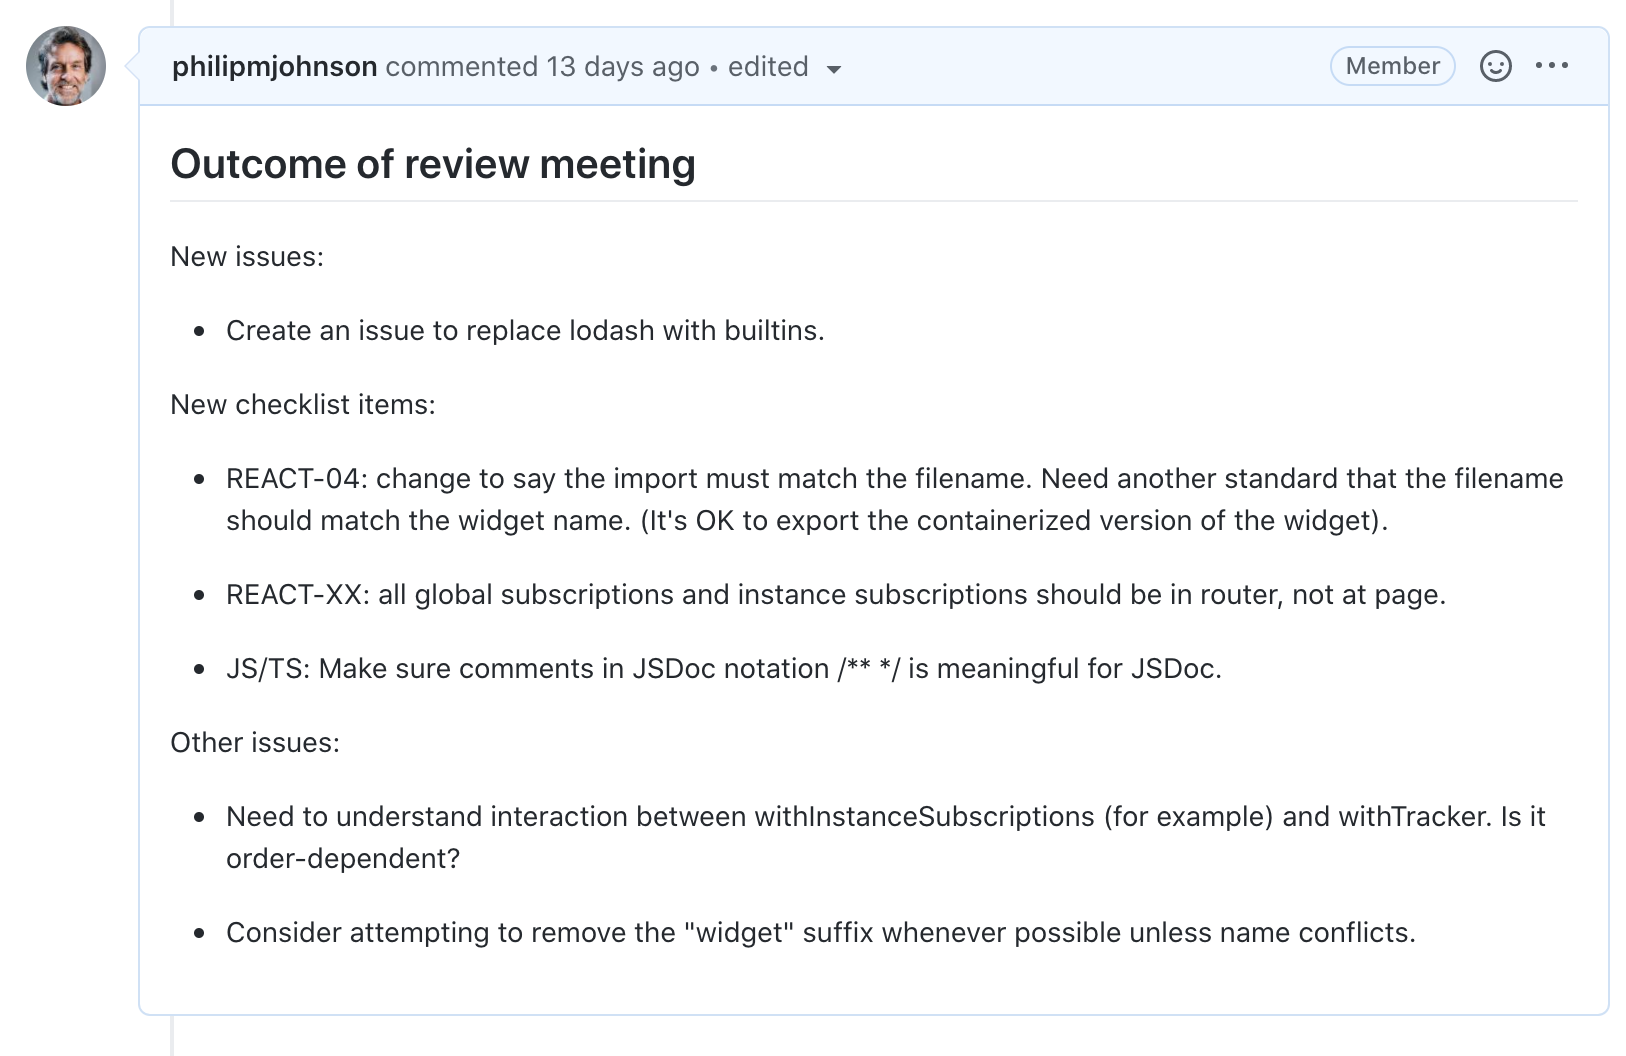Click the "widget" suffix removal bullet
This screenshot has height=1056, width=1626.
coord(820,933)
